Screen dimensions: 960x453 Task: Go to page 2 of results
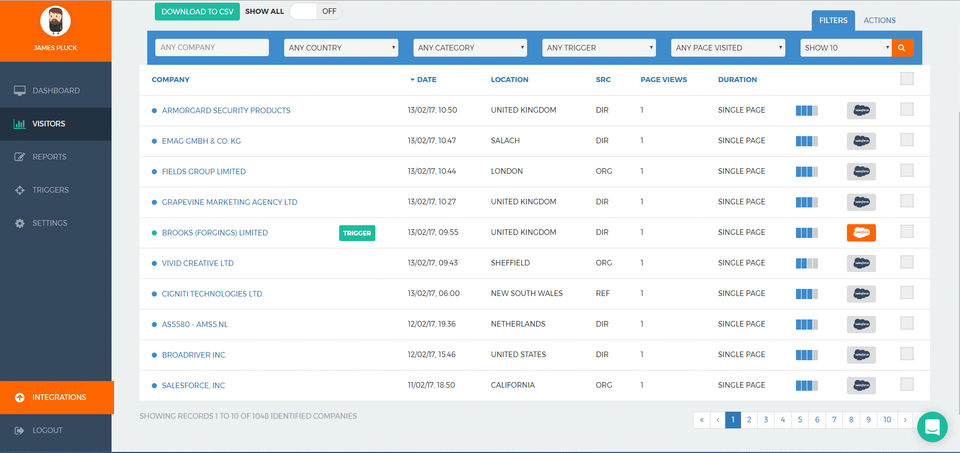pyautogui.click(x=749, y=420)
